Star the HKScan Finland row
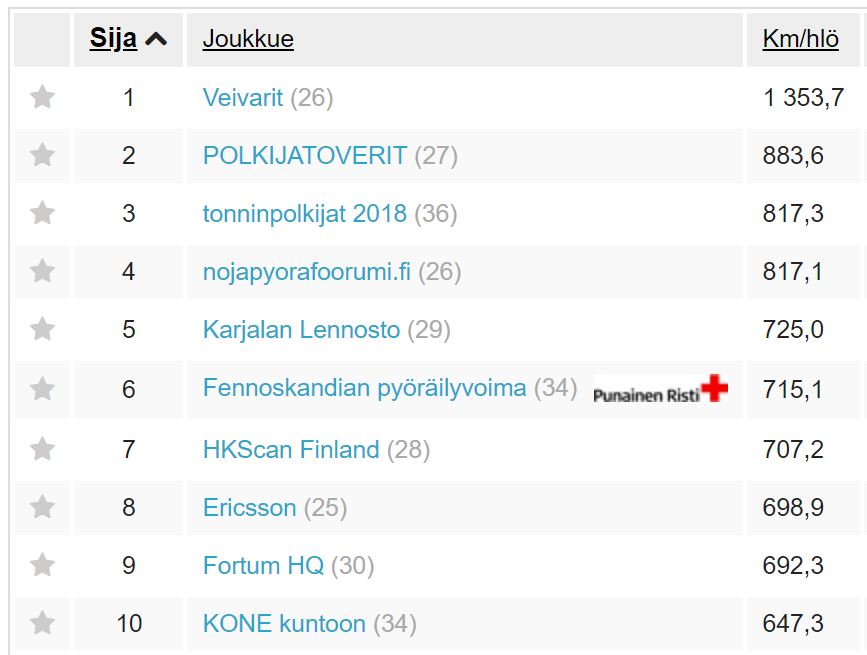This screenshot has width=867, height=655. [x=42, y=448]
